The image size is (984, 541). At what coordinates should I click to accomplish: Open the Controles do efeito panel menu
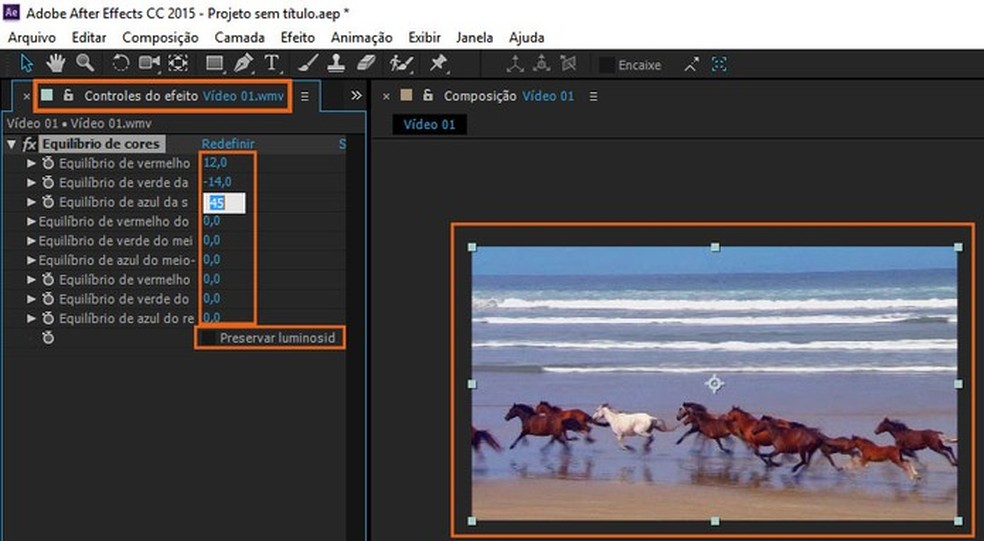pyautogui.click(x=305, y=97)
